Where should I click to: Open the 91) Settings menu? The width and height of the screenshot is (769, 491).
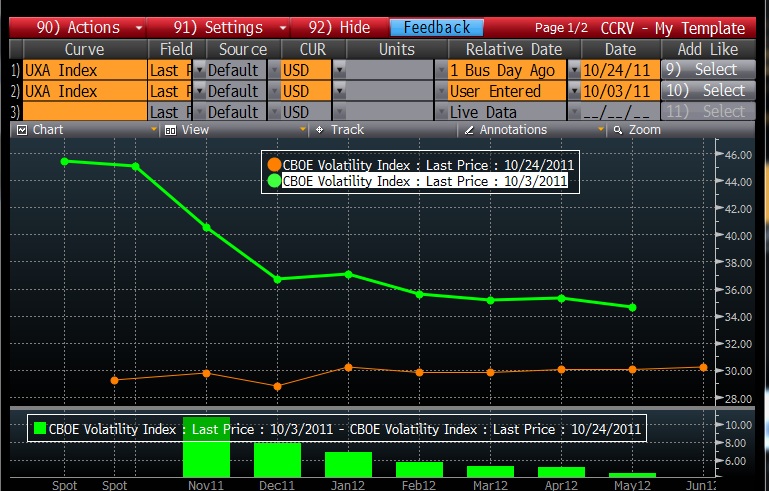tap(218, 27)
